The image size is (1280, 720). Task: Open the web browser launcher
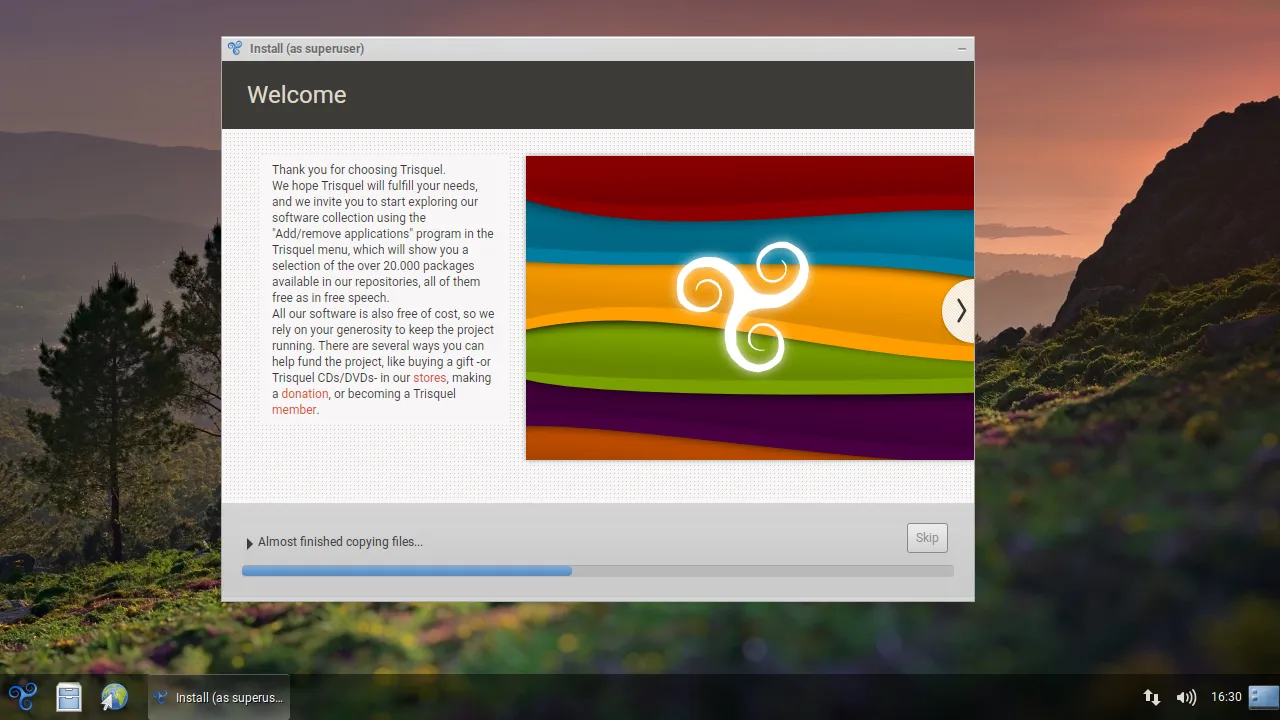point(114,696)
